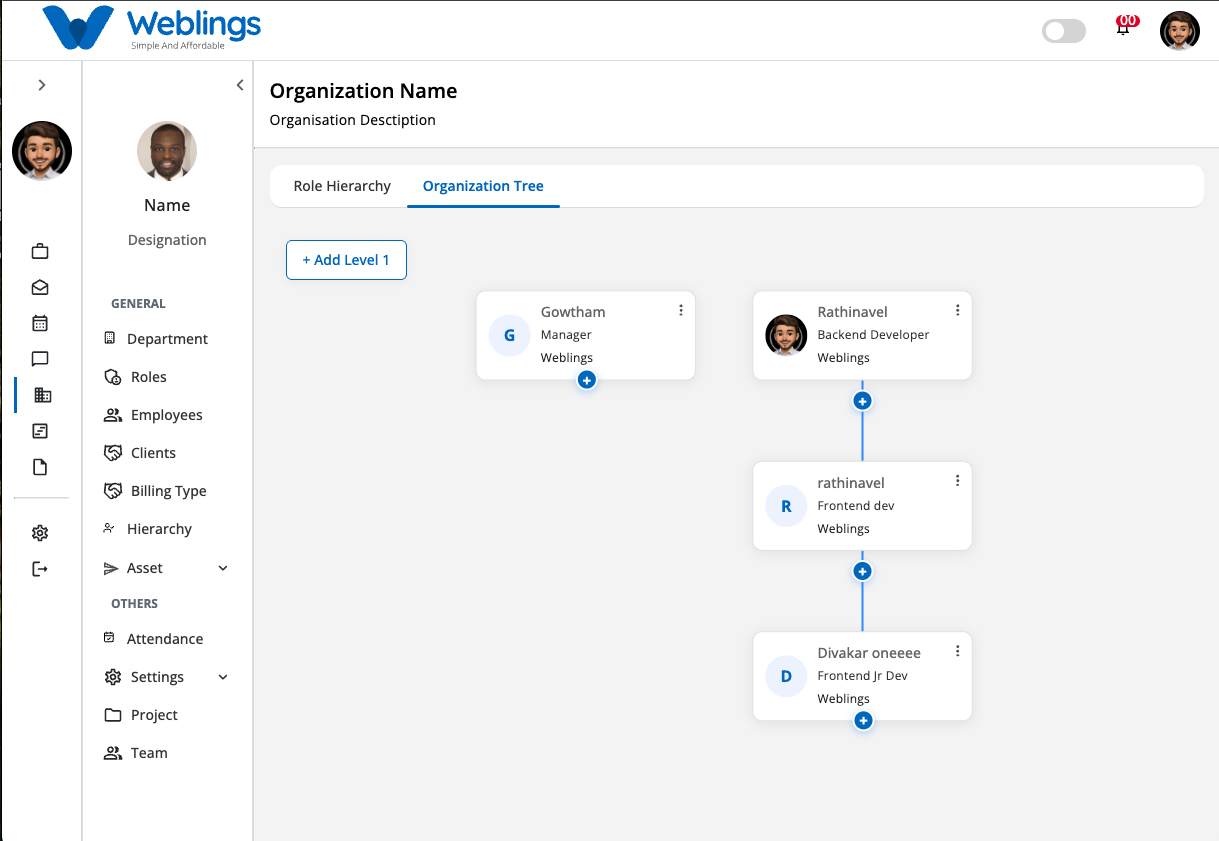This screenshot has height=841, width=1219.
Task: Expand the Settings submenu chevron
Action: pos(223,677)
